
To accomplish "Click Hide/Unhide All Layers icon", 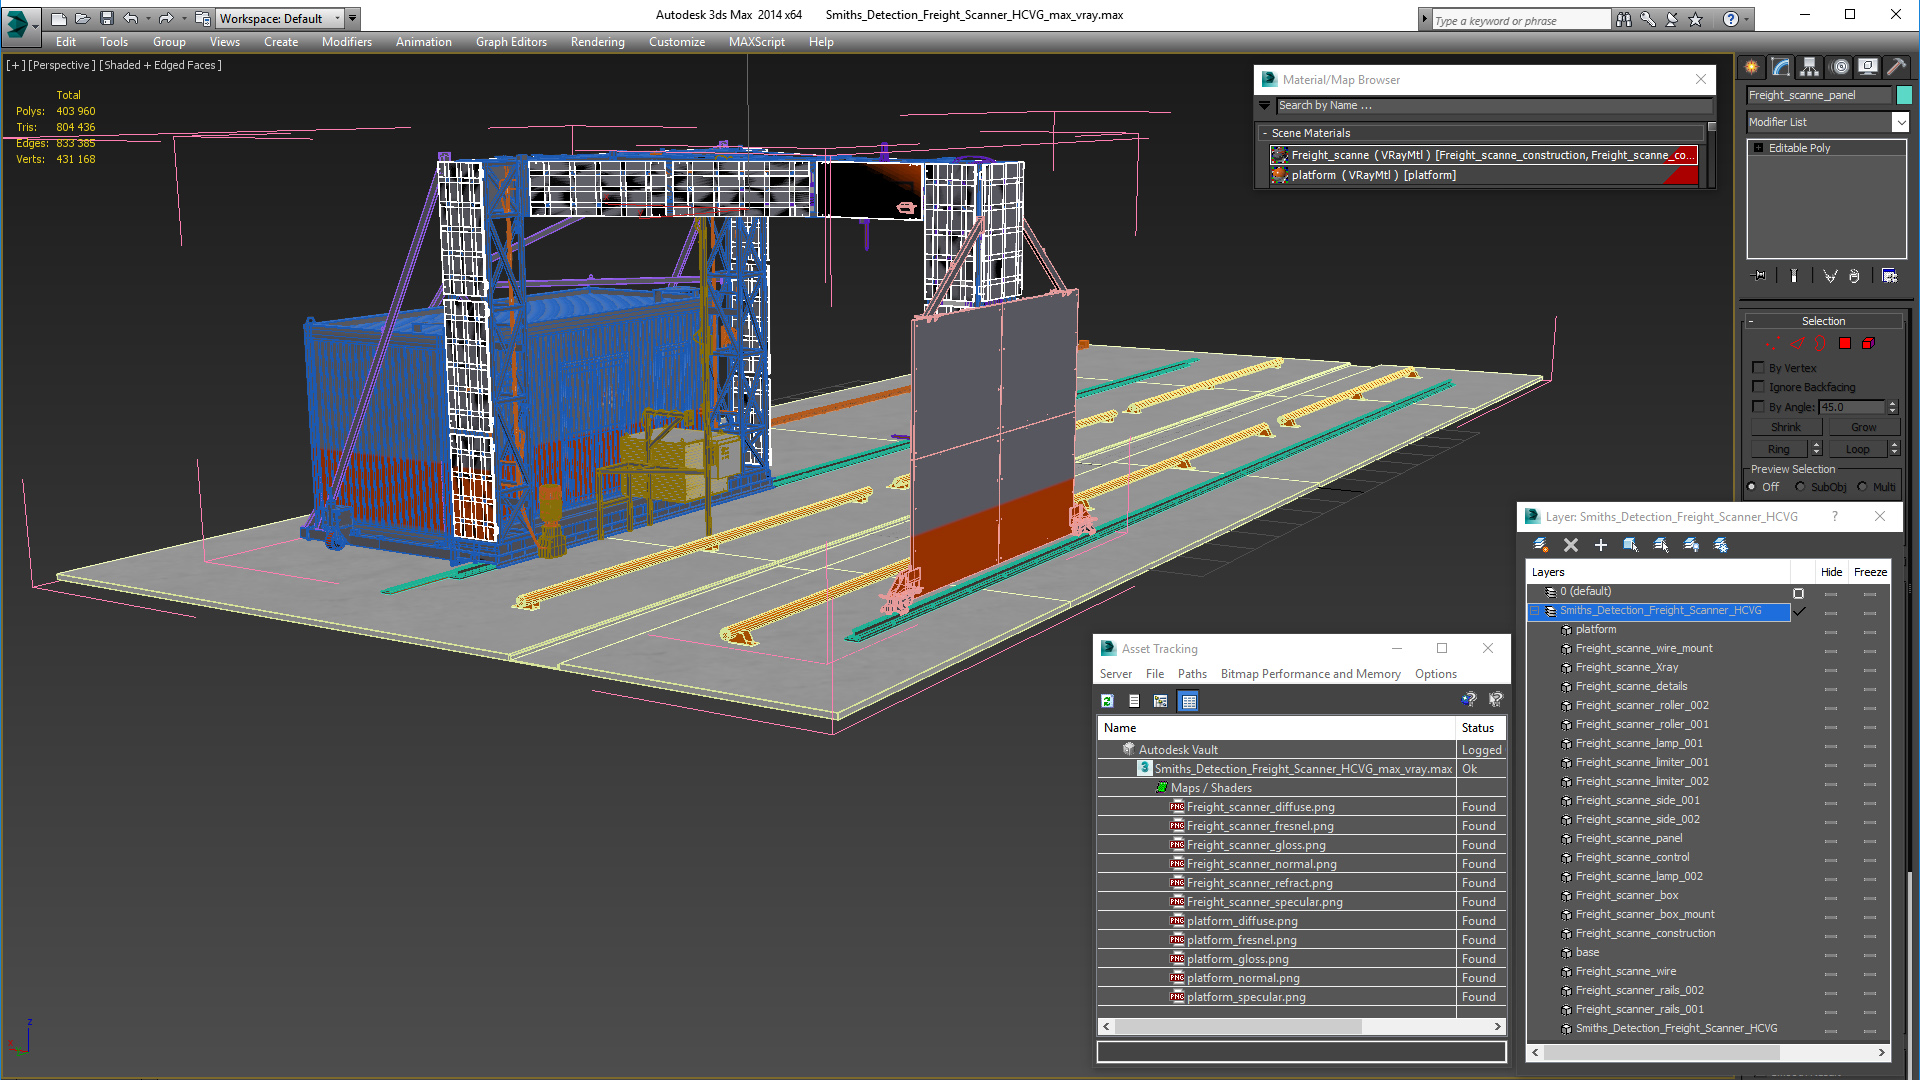I will pyautogui.click(x=1691, y=545).
